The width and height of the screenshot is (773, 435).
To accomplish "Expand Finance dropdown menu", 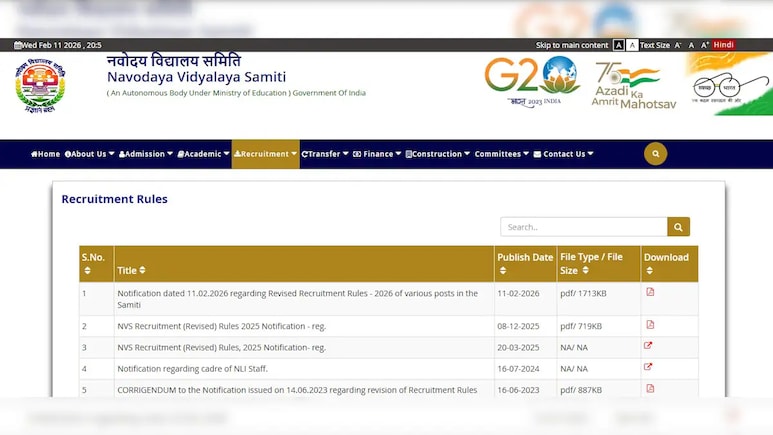I will [377, 154].
